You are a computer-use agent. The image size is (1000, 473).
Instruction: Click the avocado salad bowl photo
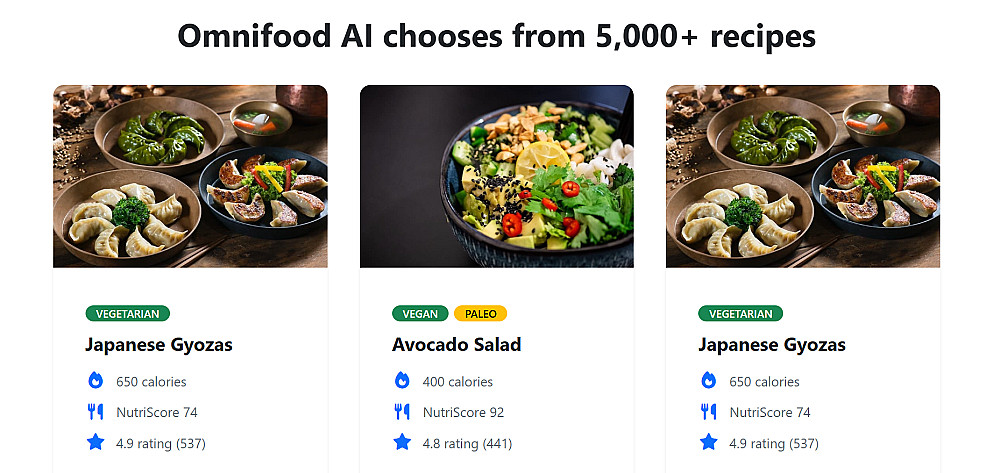click(x=497, y=176)
